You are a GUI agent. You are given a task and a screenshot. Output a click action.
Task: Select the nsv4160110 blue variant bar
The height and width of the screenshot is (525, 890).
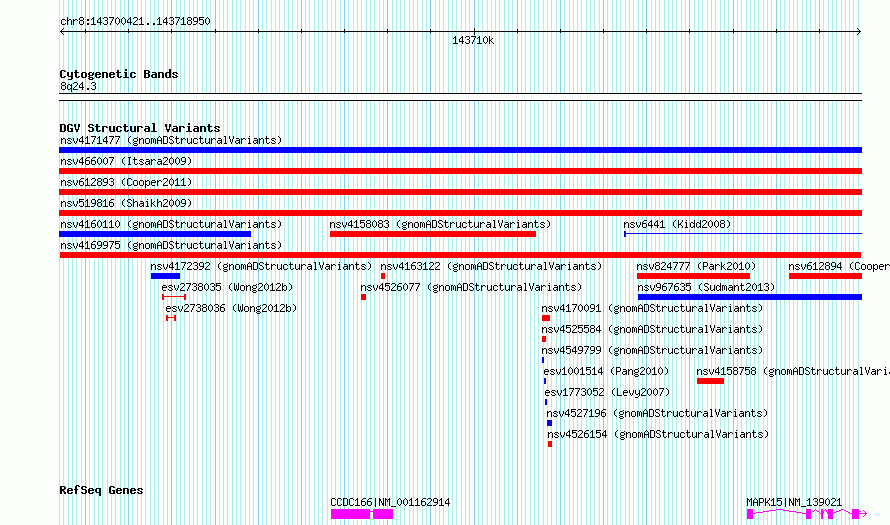tap(155, 234)
